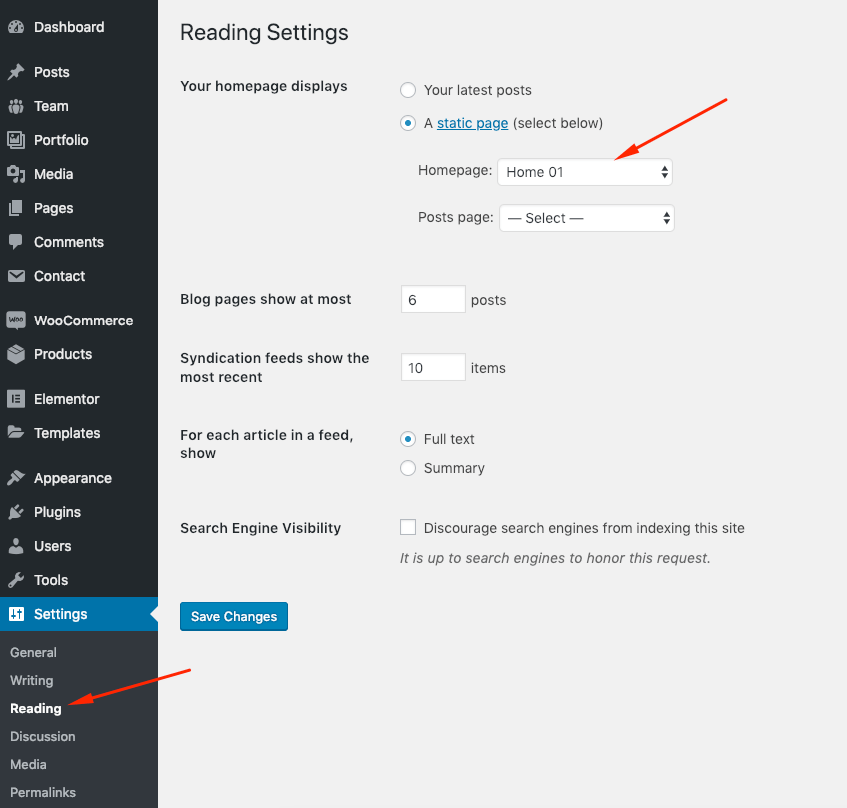
Task: Select 'Your latest posts' radio button
Action: tap(408, 90)
